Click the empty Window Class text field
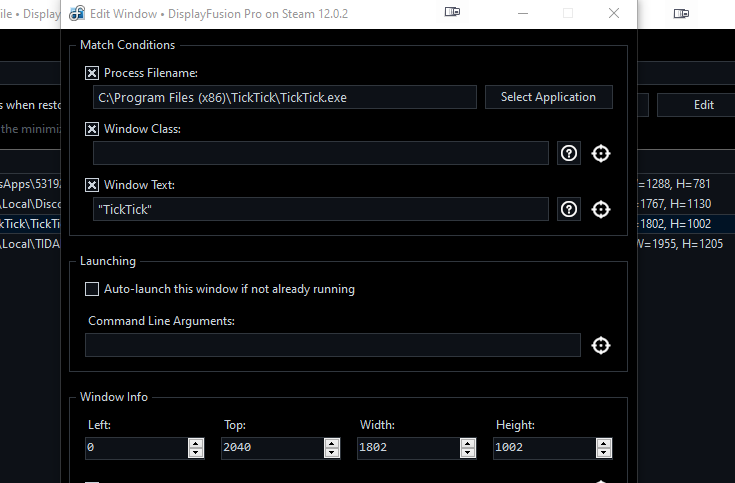The image size is (735, 483). pyautogui.click(x=321, y=153)
